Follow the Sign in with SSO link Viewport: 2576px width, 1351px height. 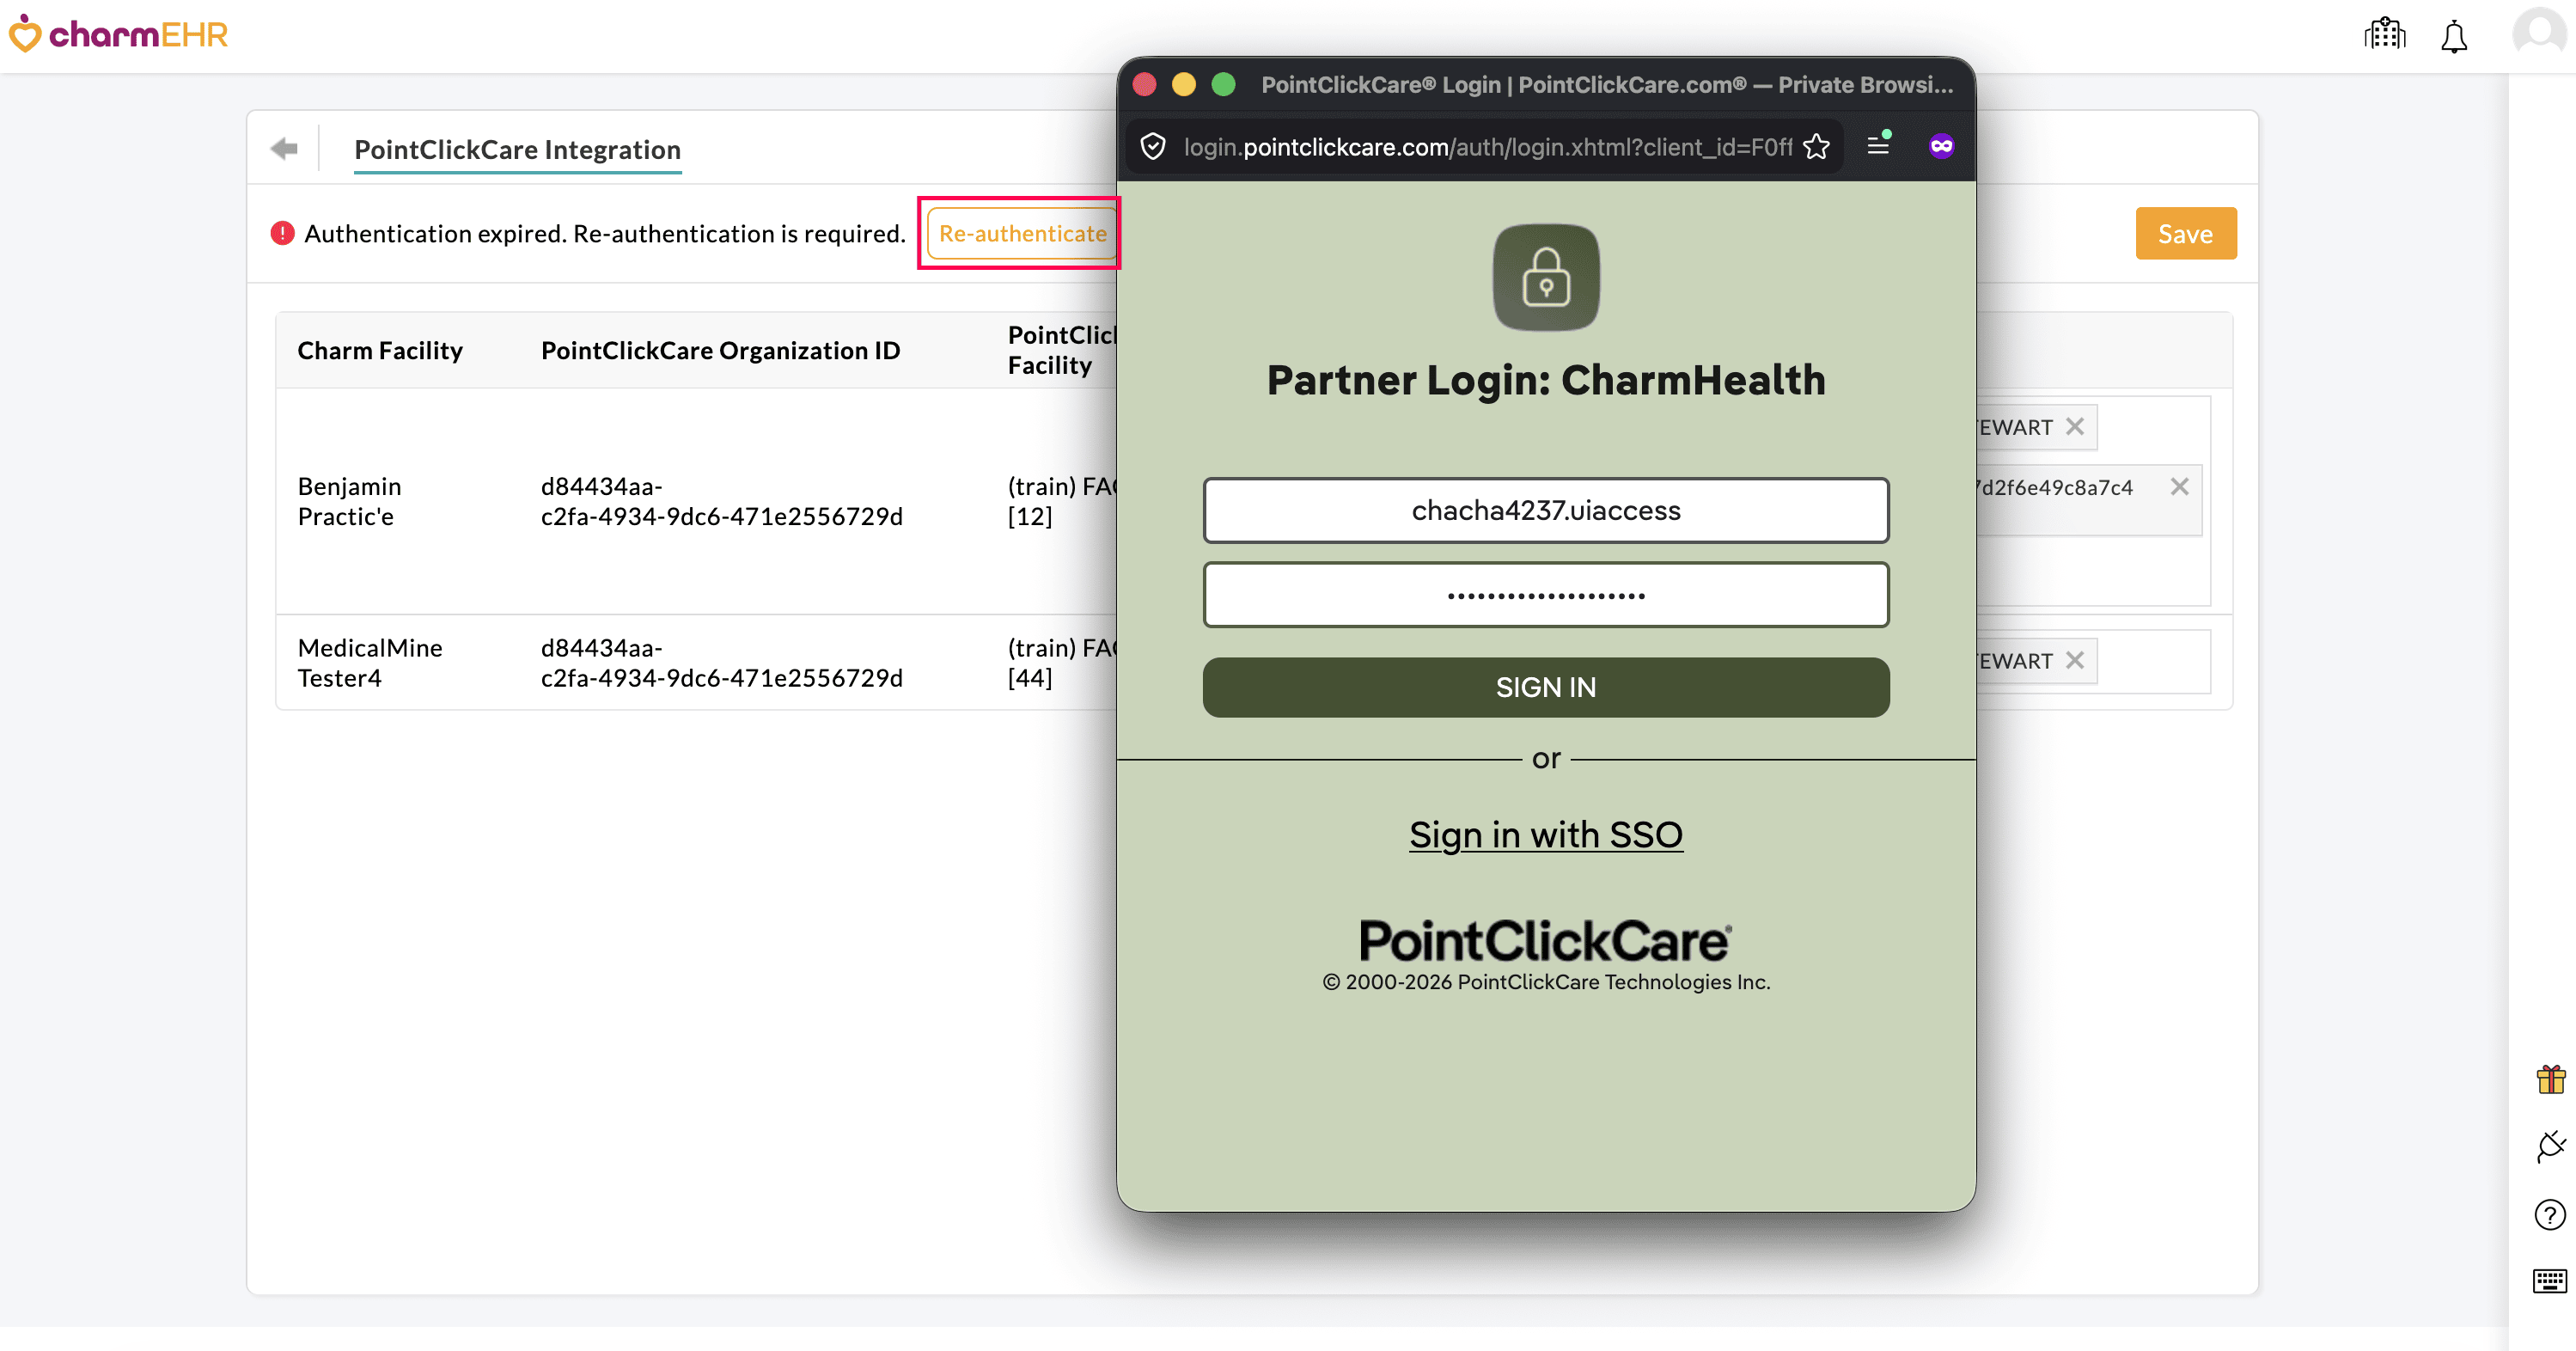(x=1546, y=834)
